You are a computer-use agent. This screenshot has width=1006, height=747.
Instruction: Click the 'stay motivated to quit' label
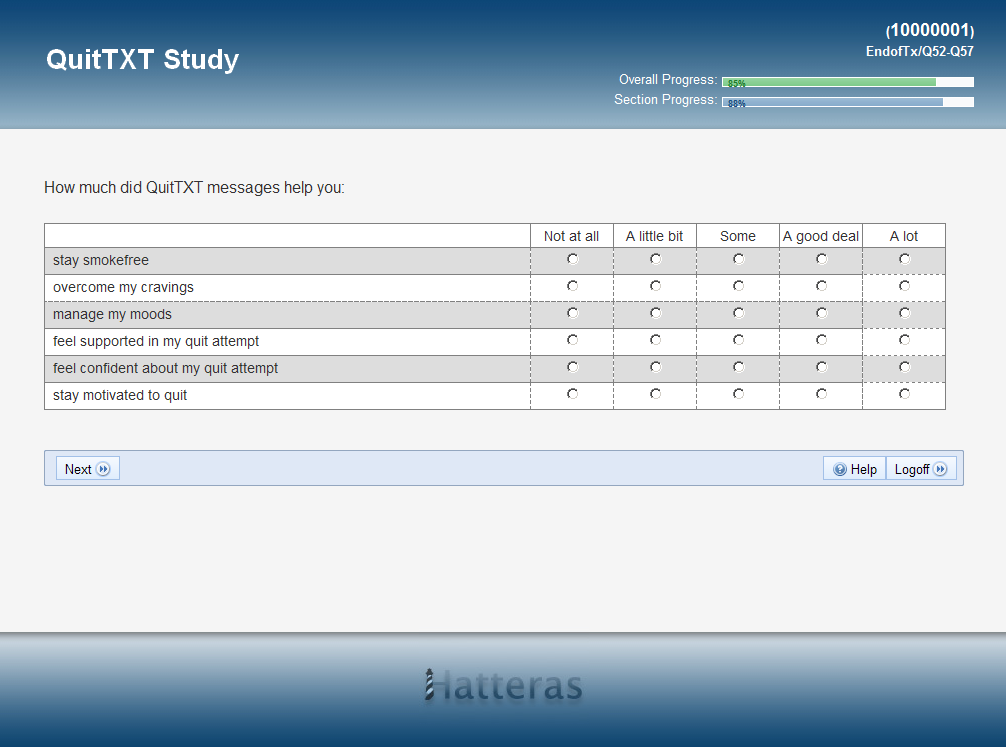120,395
